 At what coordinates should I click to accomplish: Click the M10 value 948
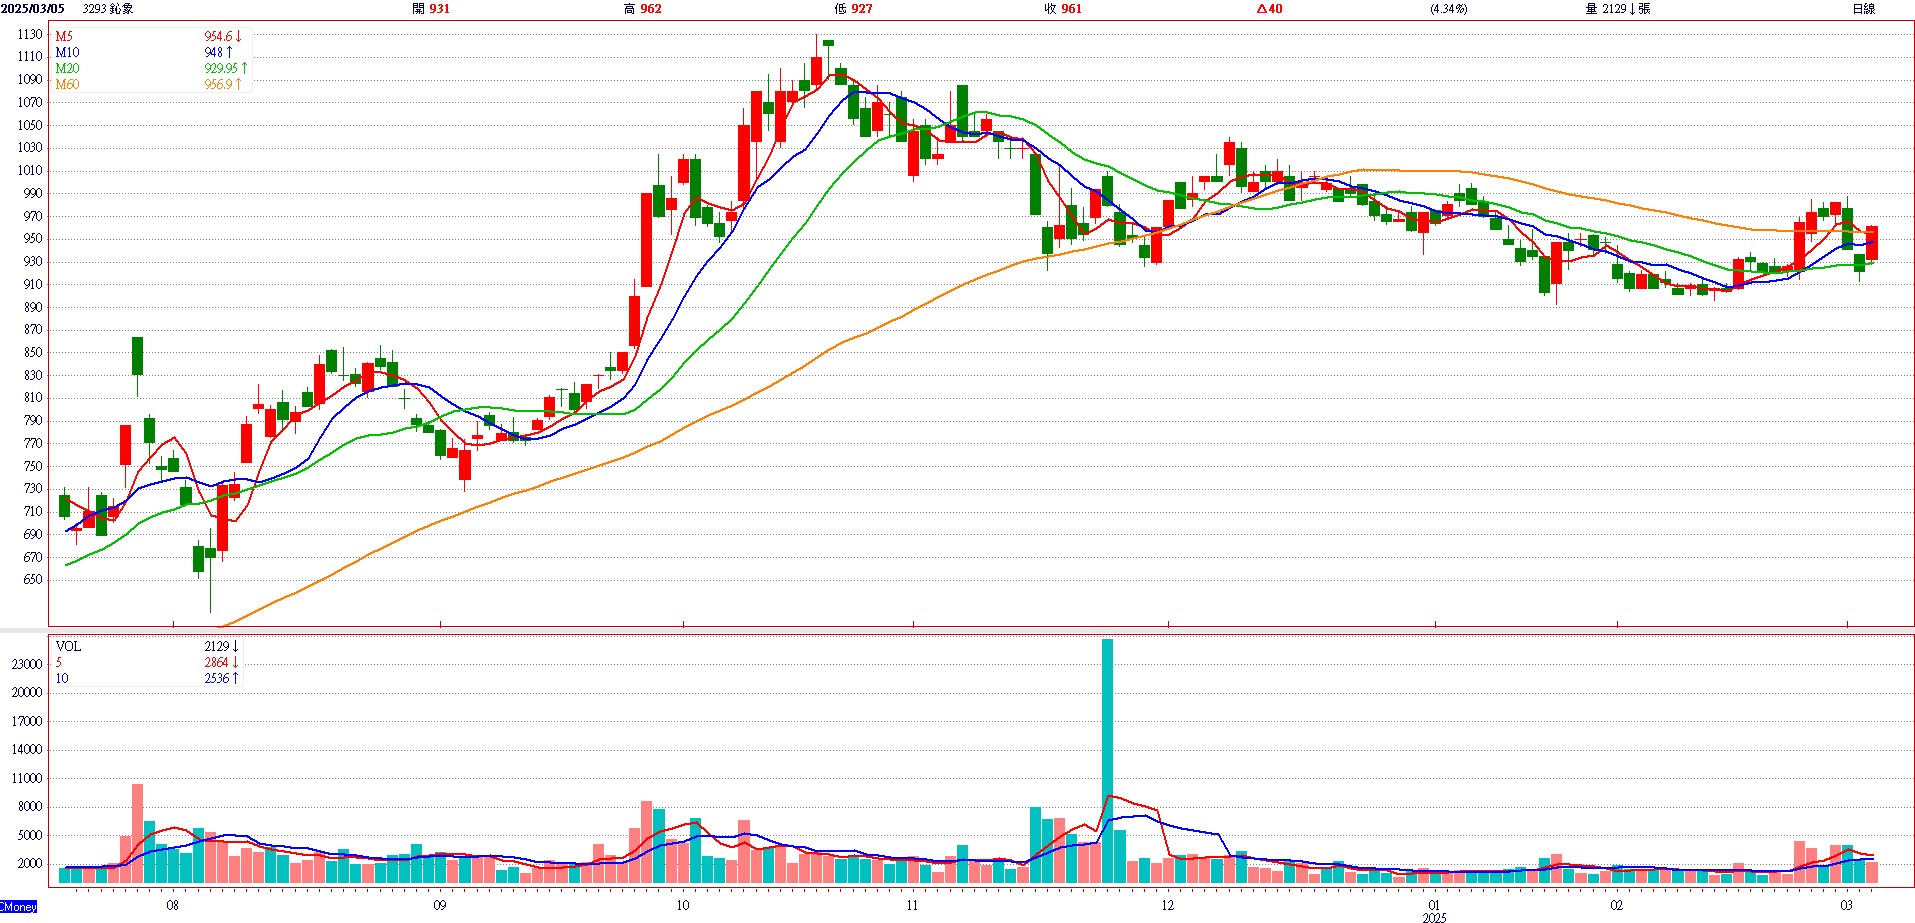(x=218, y=53)
